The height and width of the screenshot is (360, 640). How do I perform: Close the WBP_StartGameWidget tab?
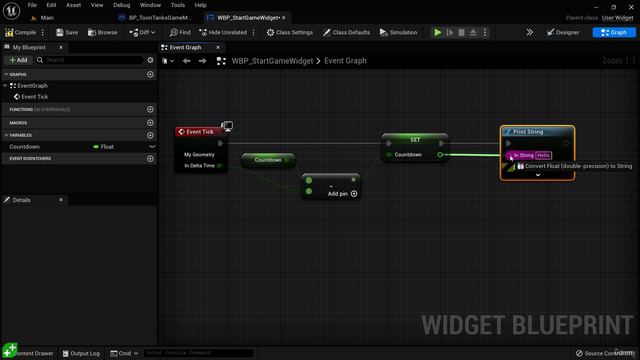(284, 18)
